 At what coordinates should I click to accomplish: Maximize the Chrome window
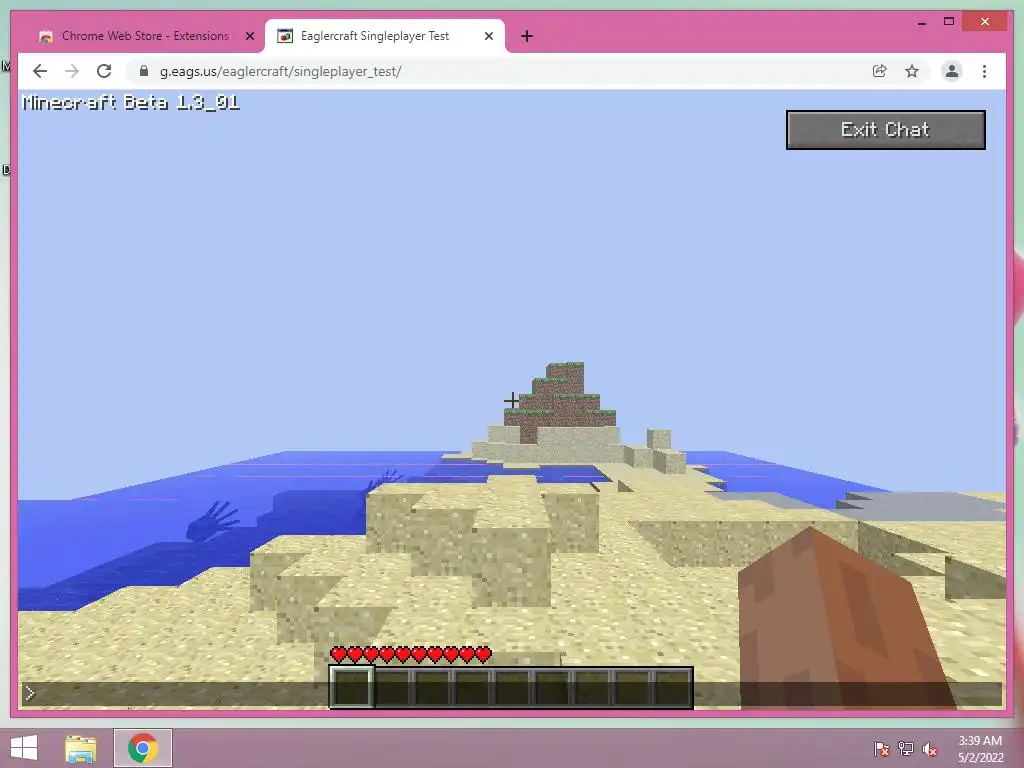click(949, 22)
